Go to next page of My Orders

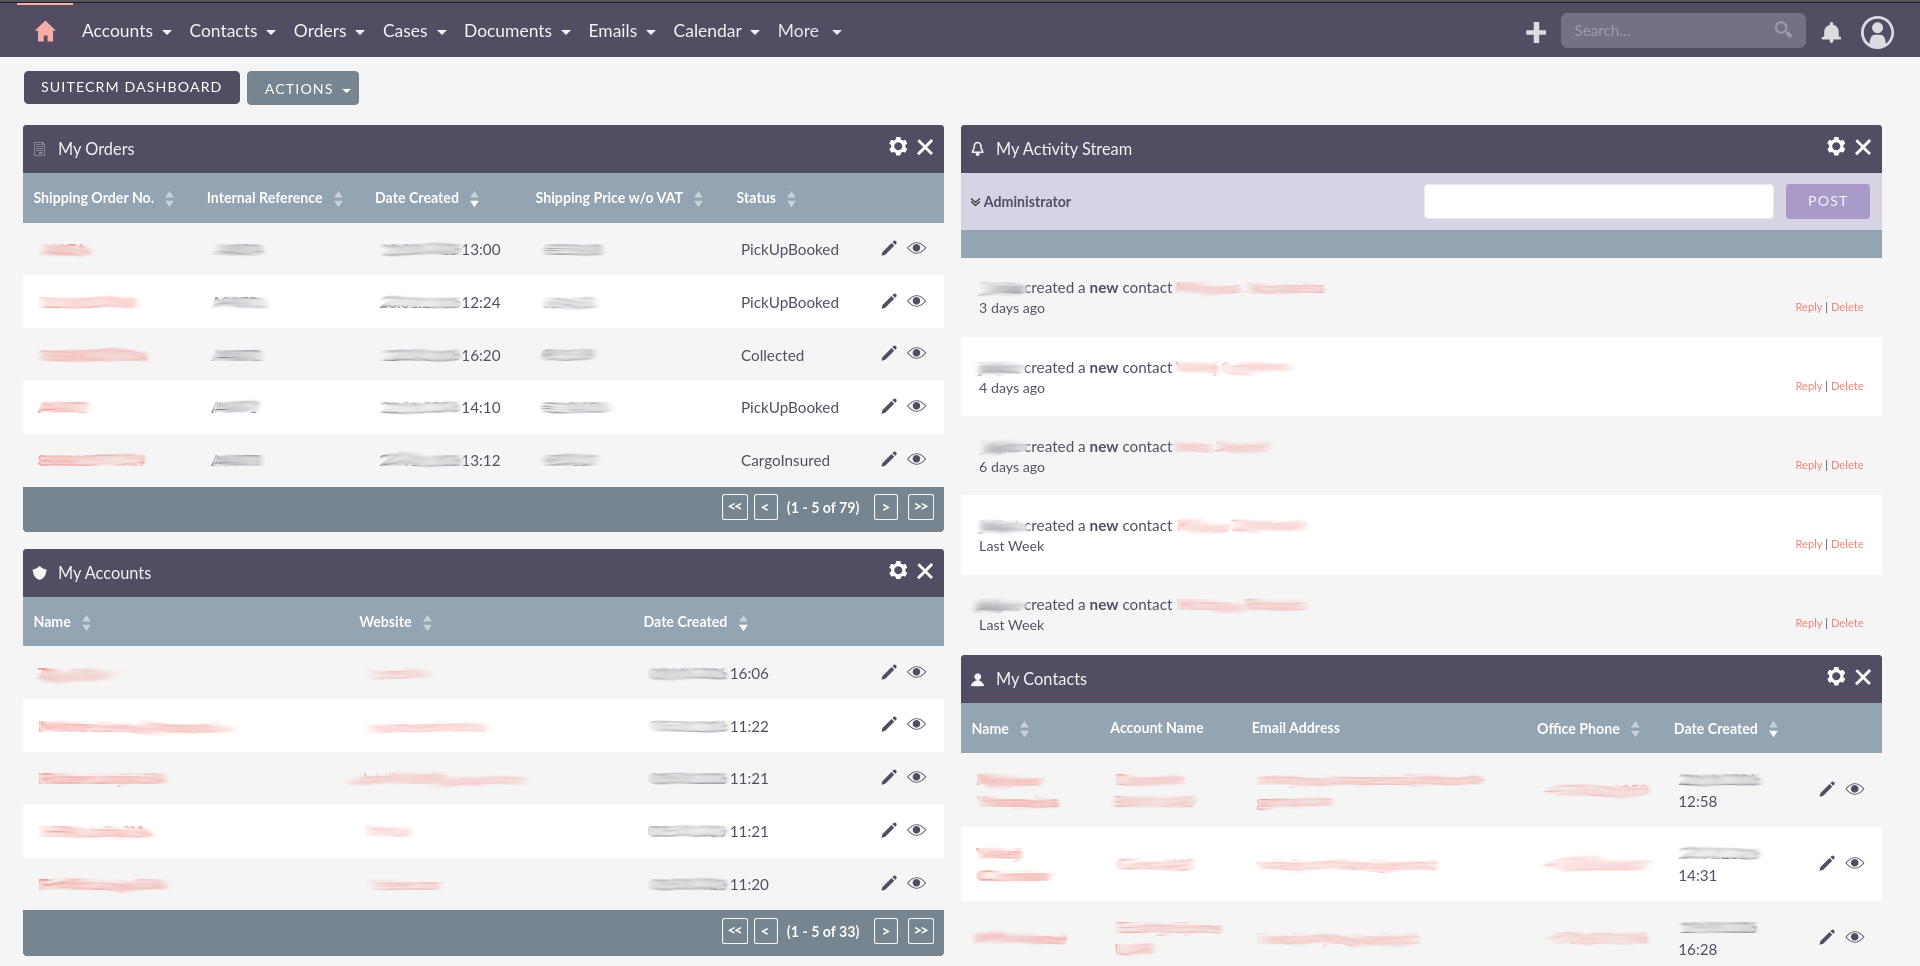[x=885, y=507]
